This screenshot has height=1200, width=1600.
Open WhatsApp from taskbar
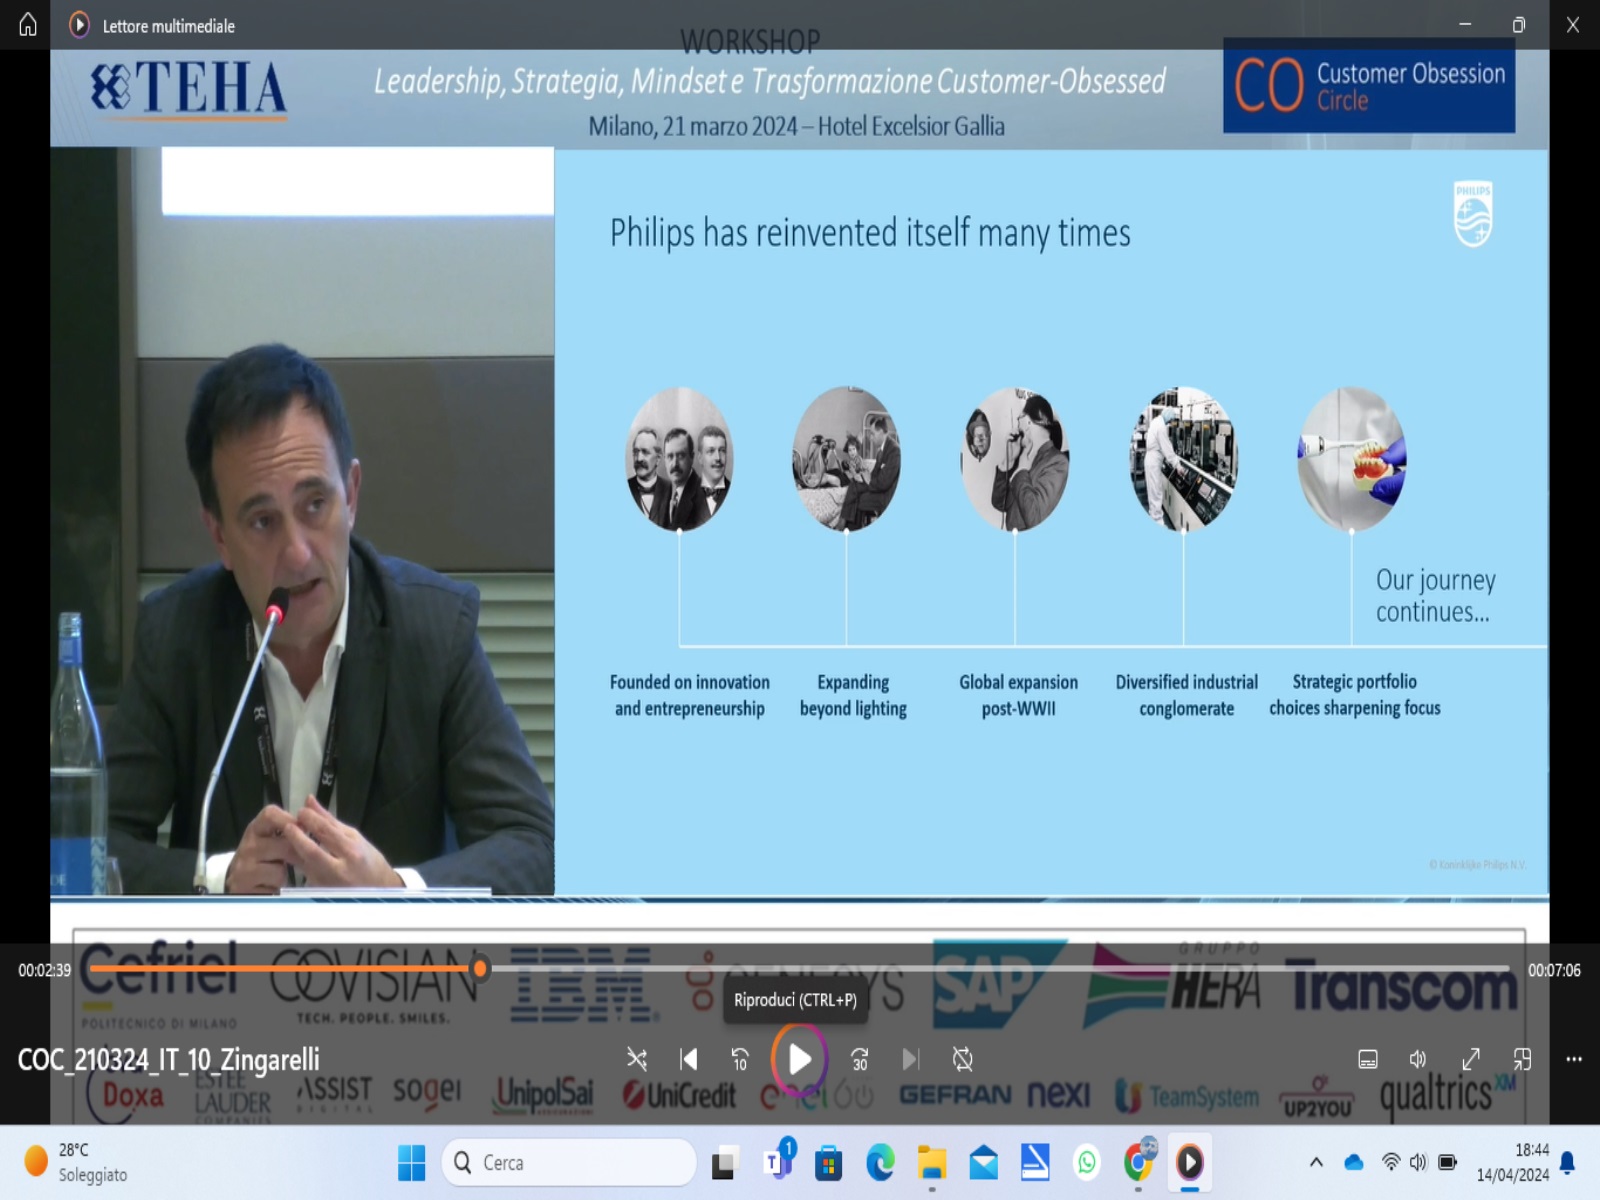pyautogui.click(x=1087, y=1162)
